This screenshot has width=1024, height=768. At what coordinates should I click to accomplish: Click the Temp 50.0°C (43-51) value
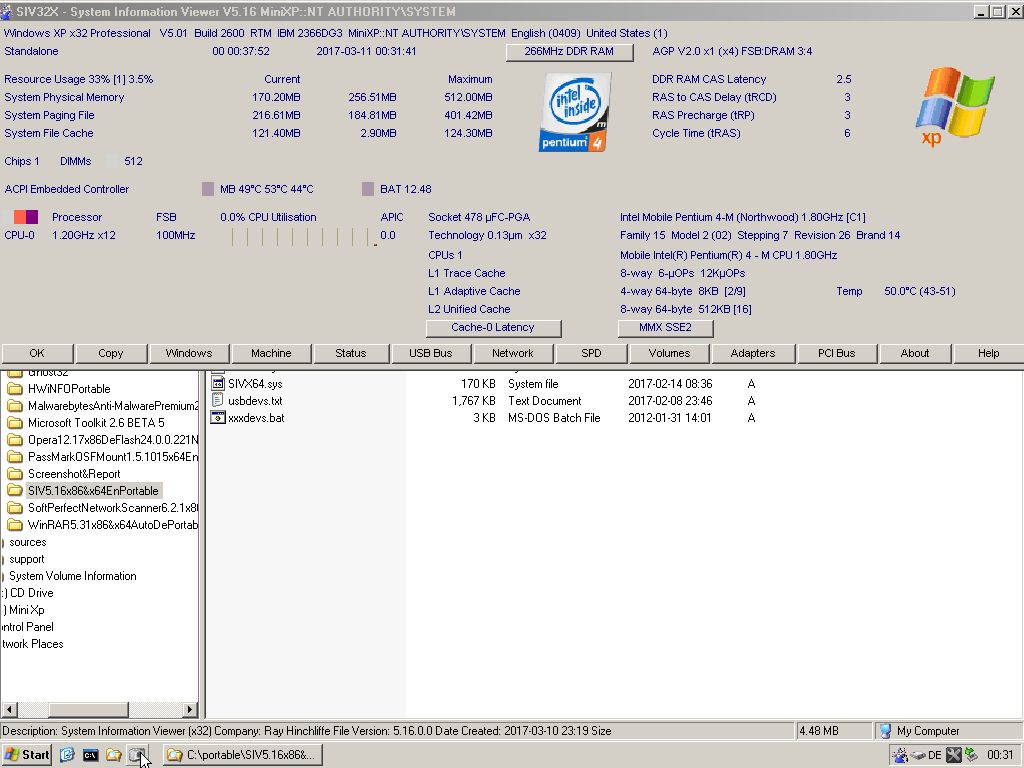[920, 291]
